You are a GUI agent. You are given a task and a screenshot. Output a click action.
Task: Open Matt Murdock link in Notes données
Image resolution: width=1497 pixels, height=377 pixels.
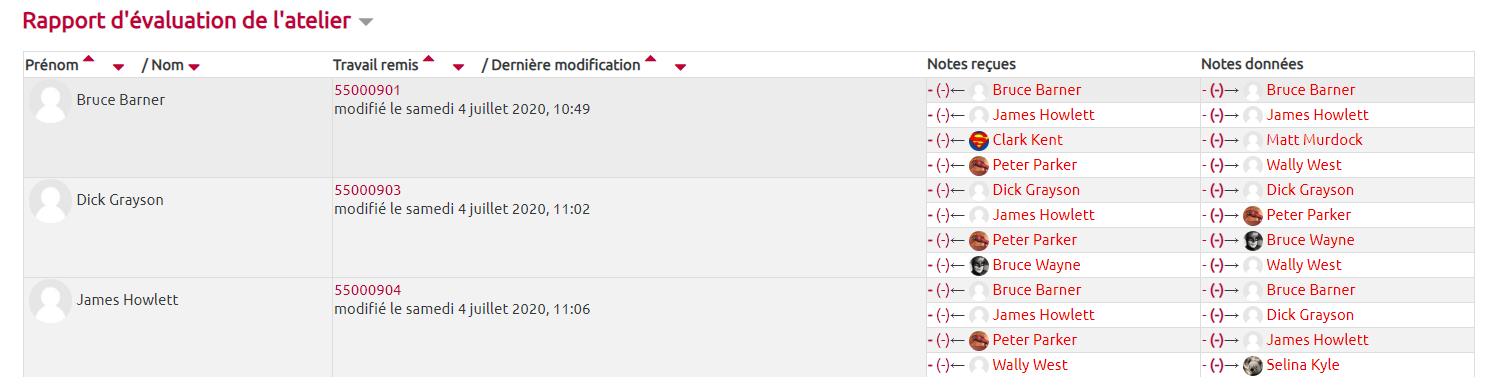point(1314,140)
